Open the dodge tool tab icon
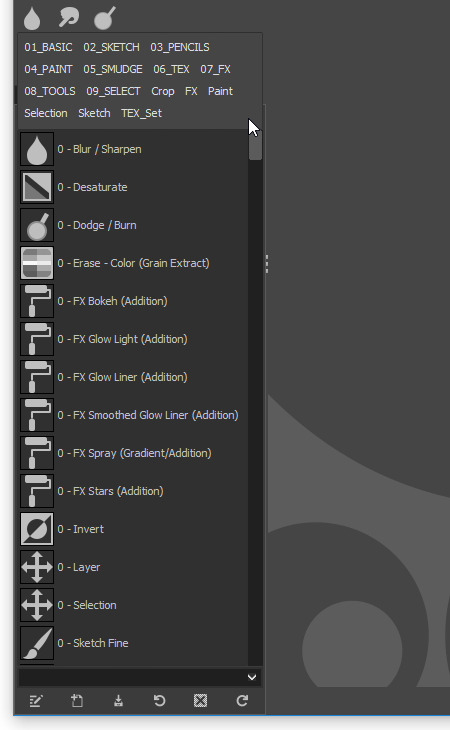 105,18
